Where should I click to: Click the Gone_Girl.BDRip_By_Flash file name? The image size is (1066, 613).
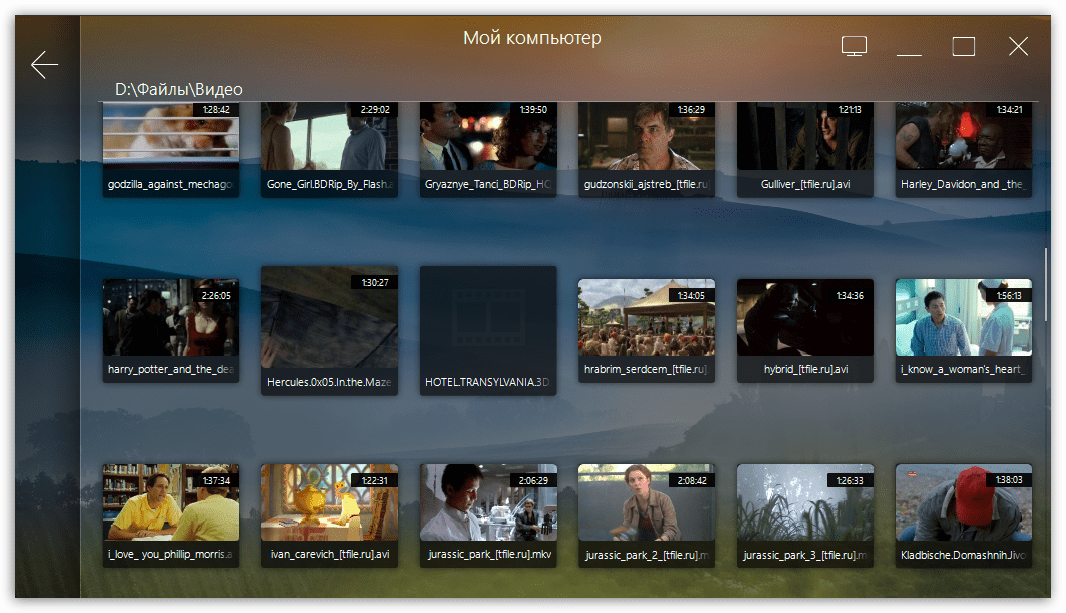(x=329, y=184)
